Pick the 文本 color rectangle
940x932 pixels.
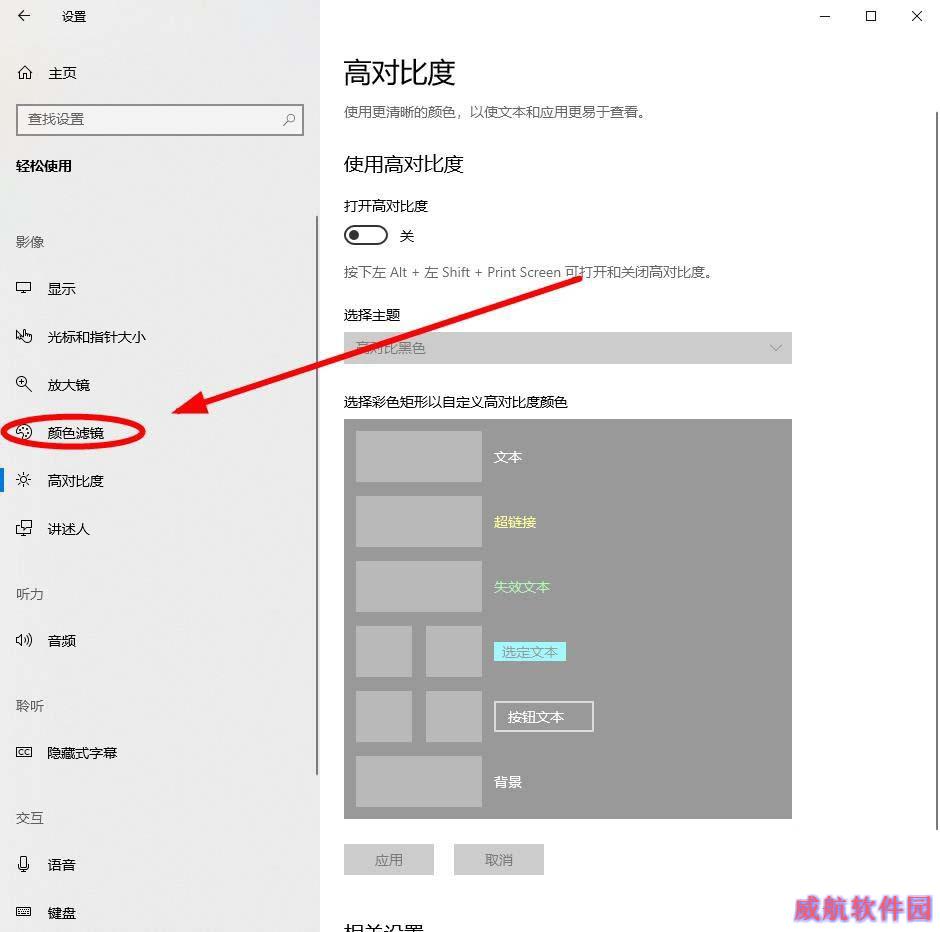[418, 456]
